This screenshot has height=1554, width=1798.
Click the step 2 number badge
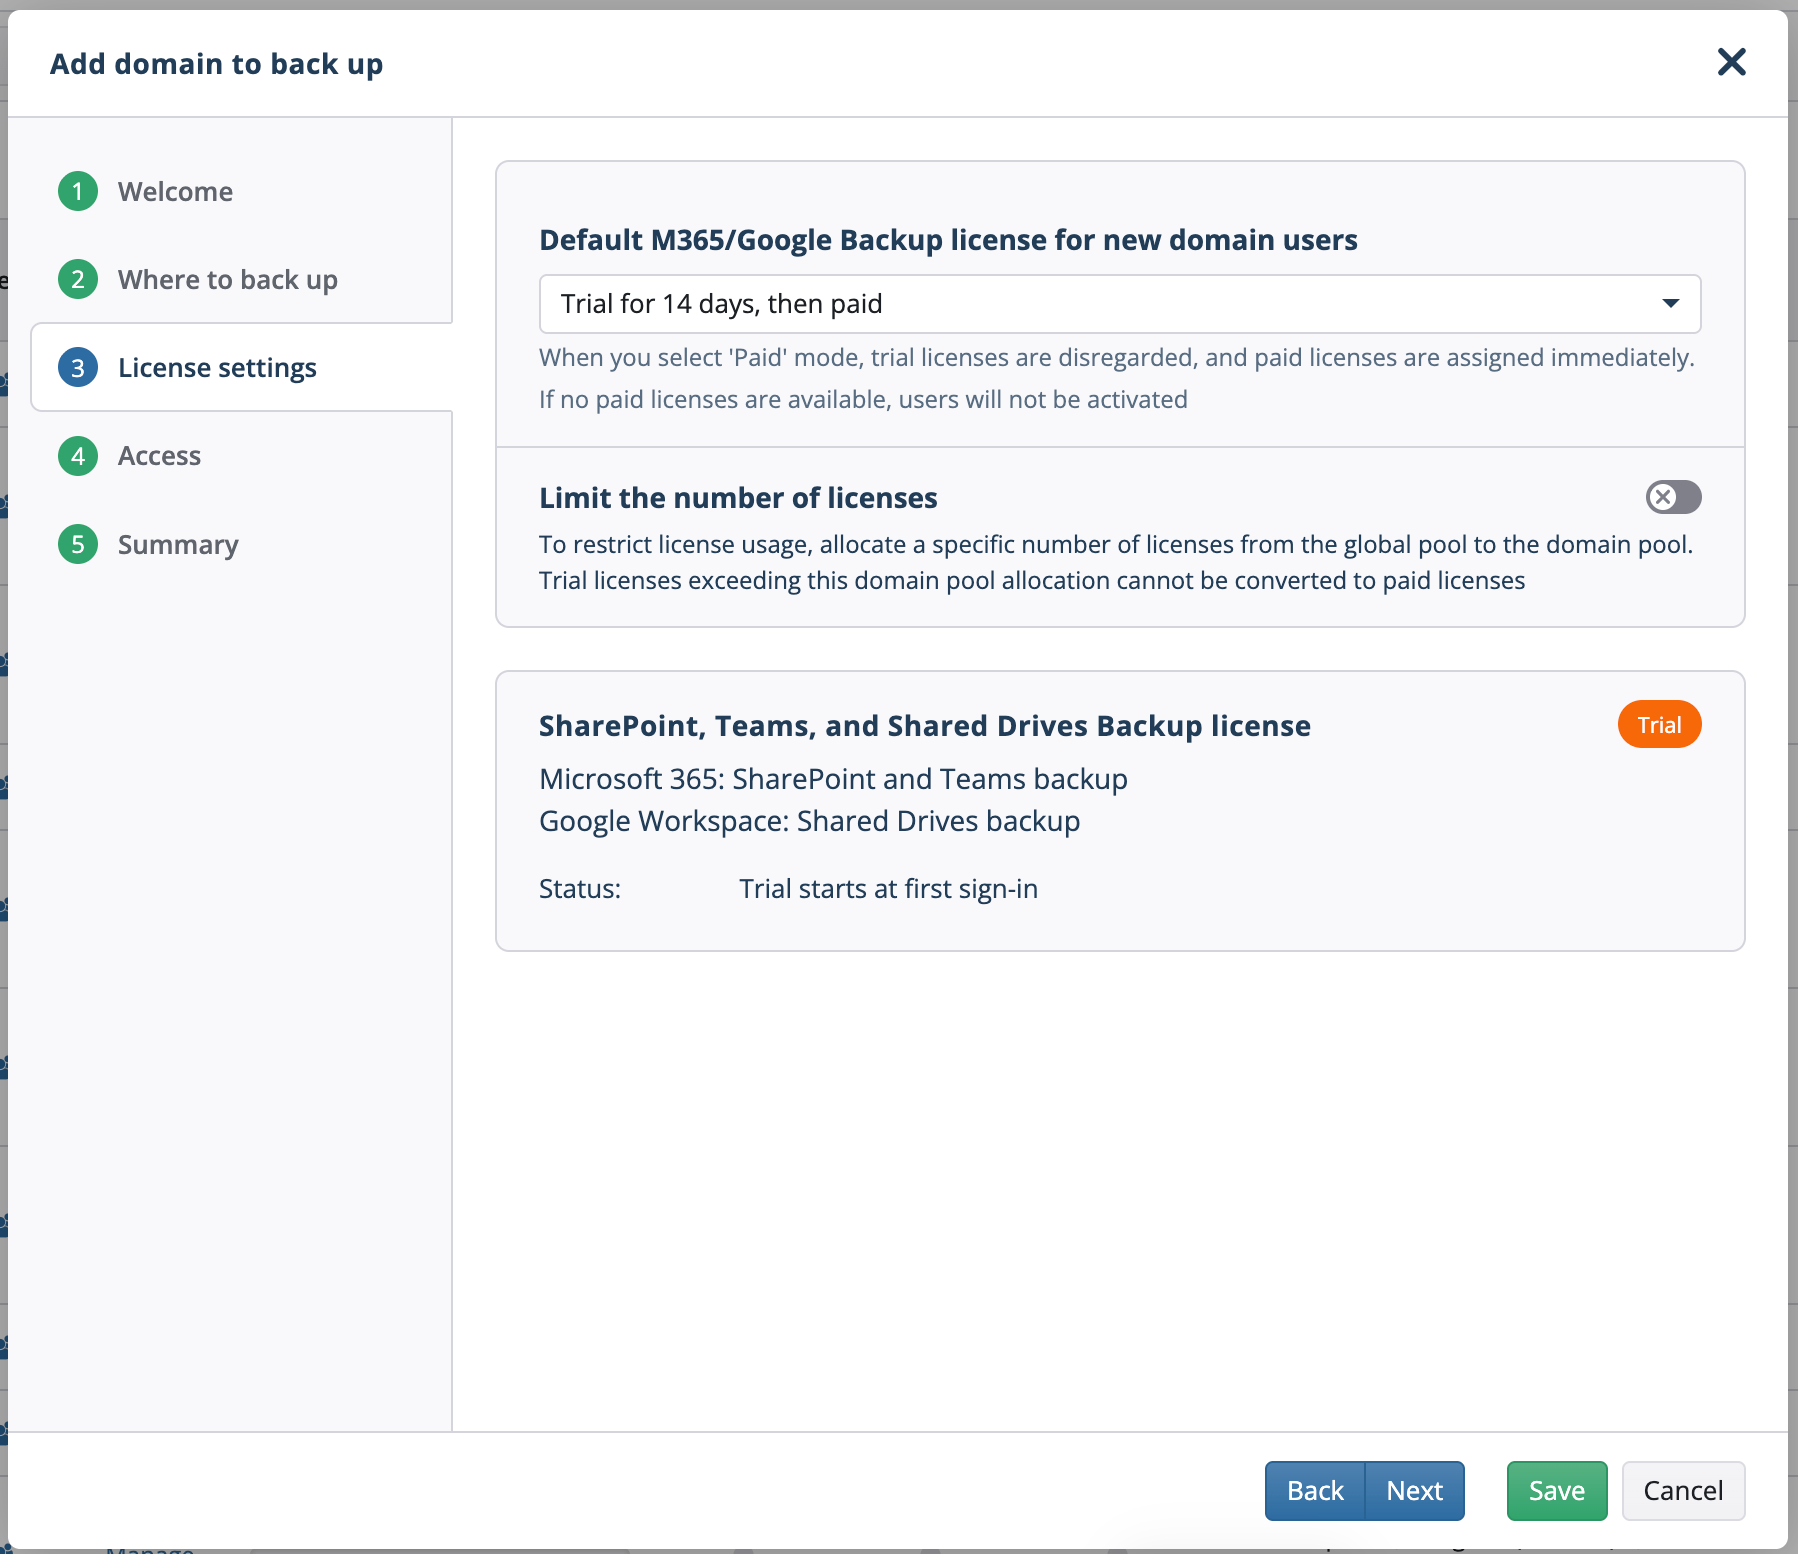(78, 280)
